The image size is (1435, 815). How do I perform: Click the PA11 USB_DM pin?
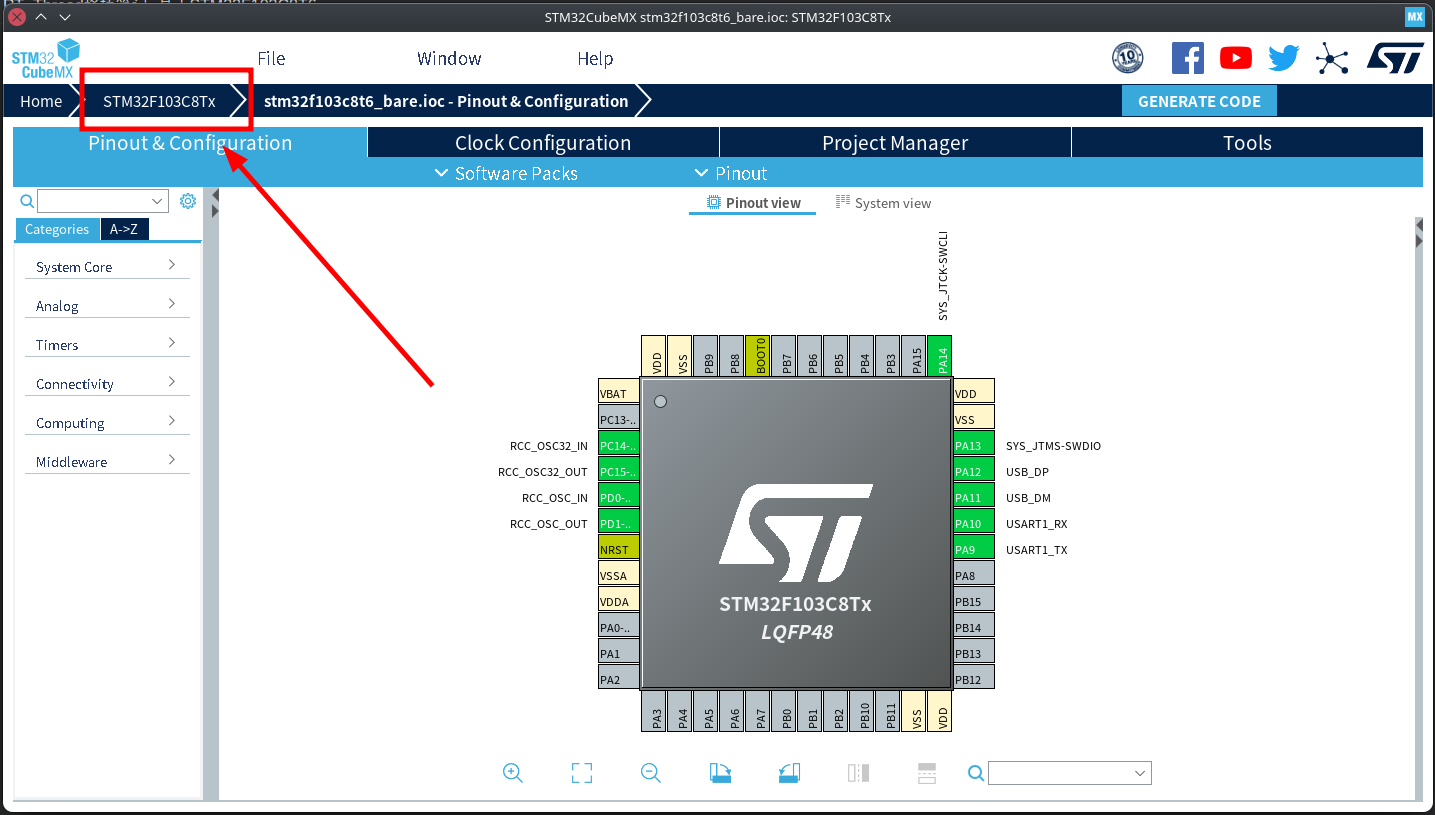pyautogui.click(x=975, y=497)
